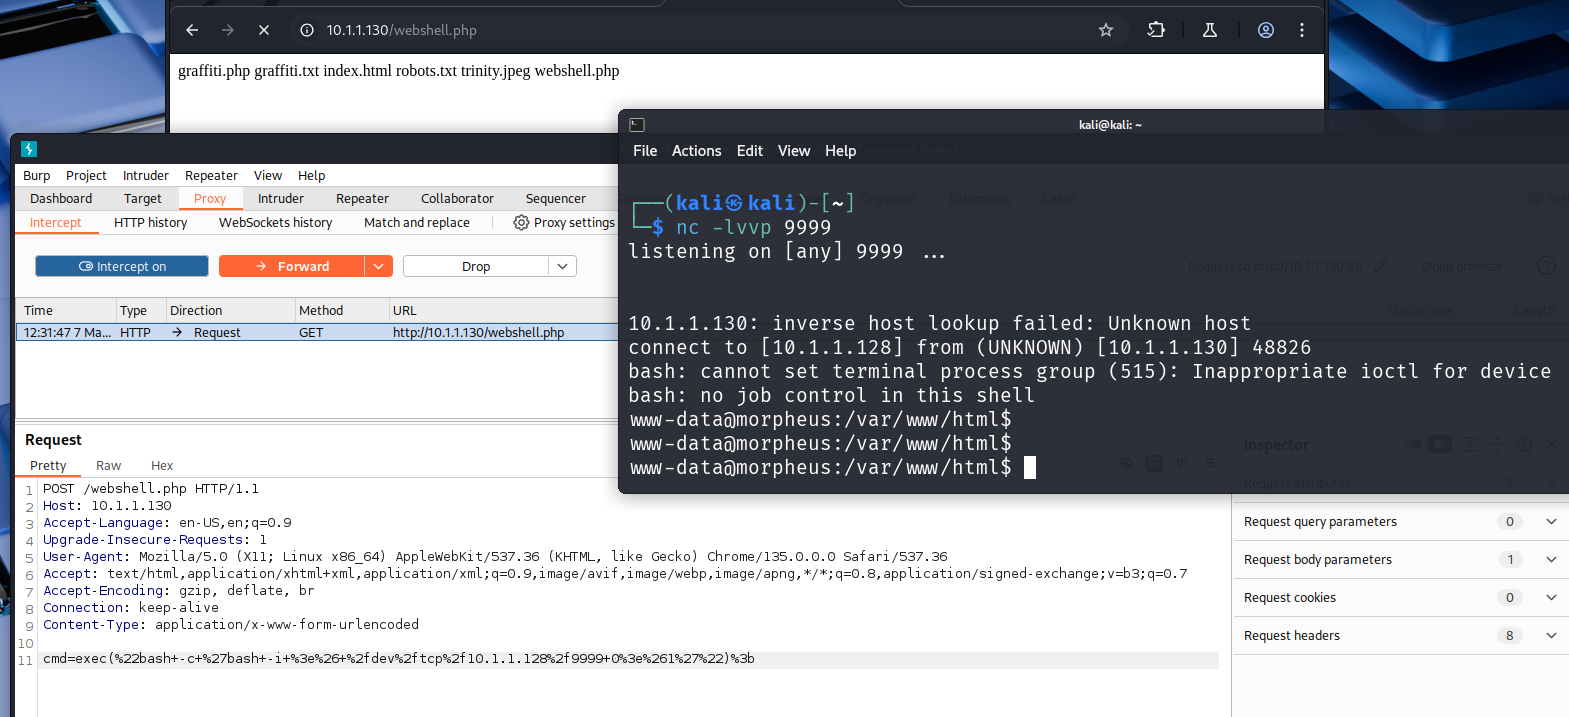Screen dimensions: 1569x717
Task: Click the browser address bar URL
Action: 401,30
